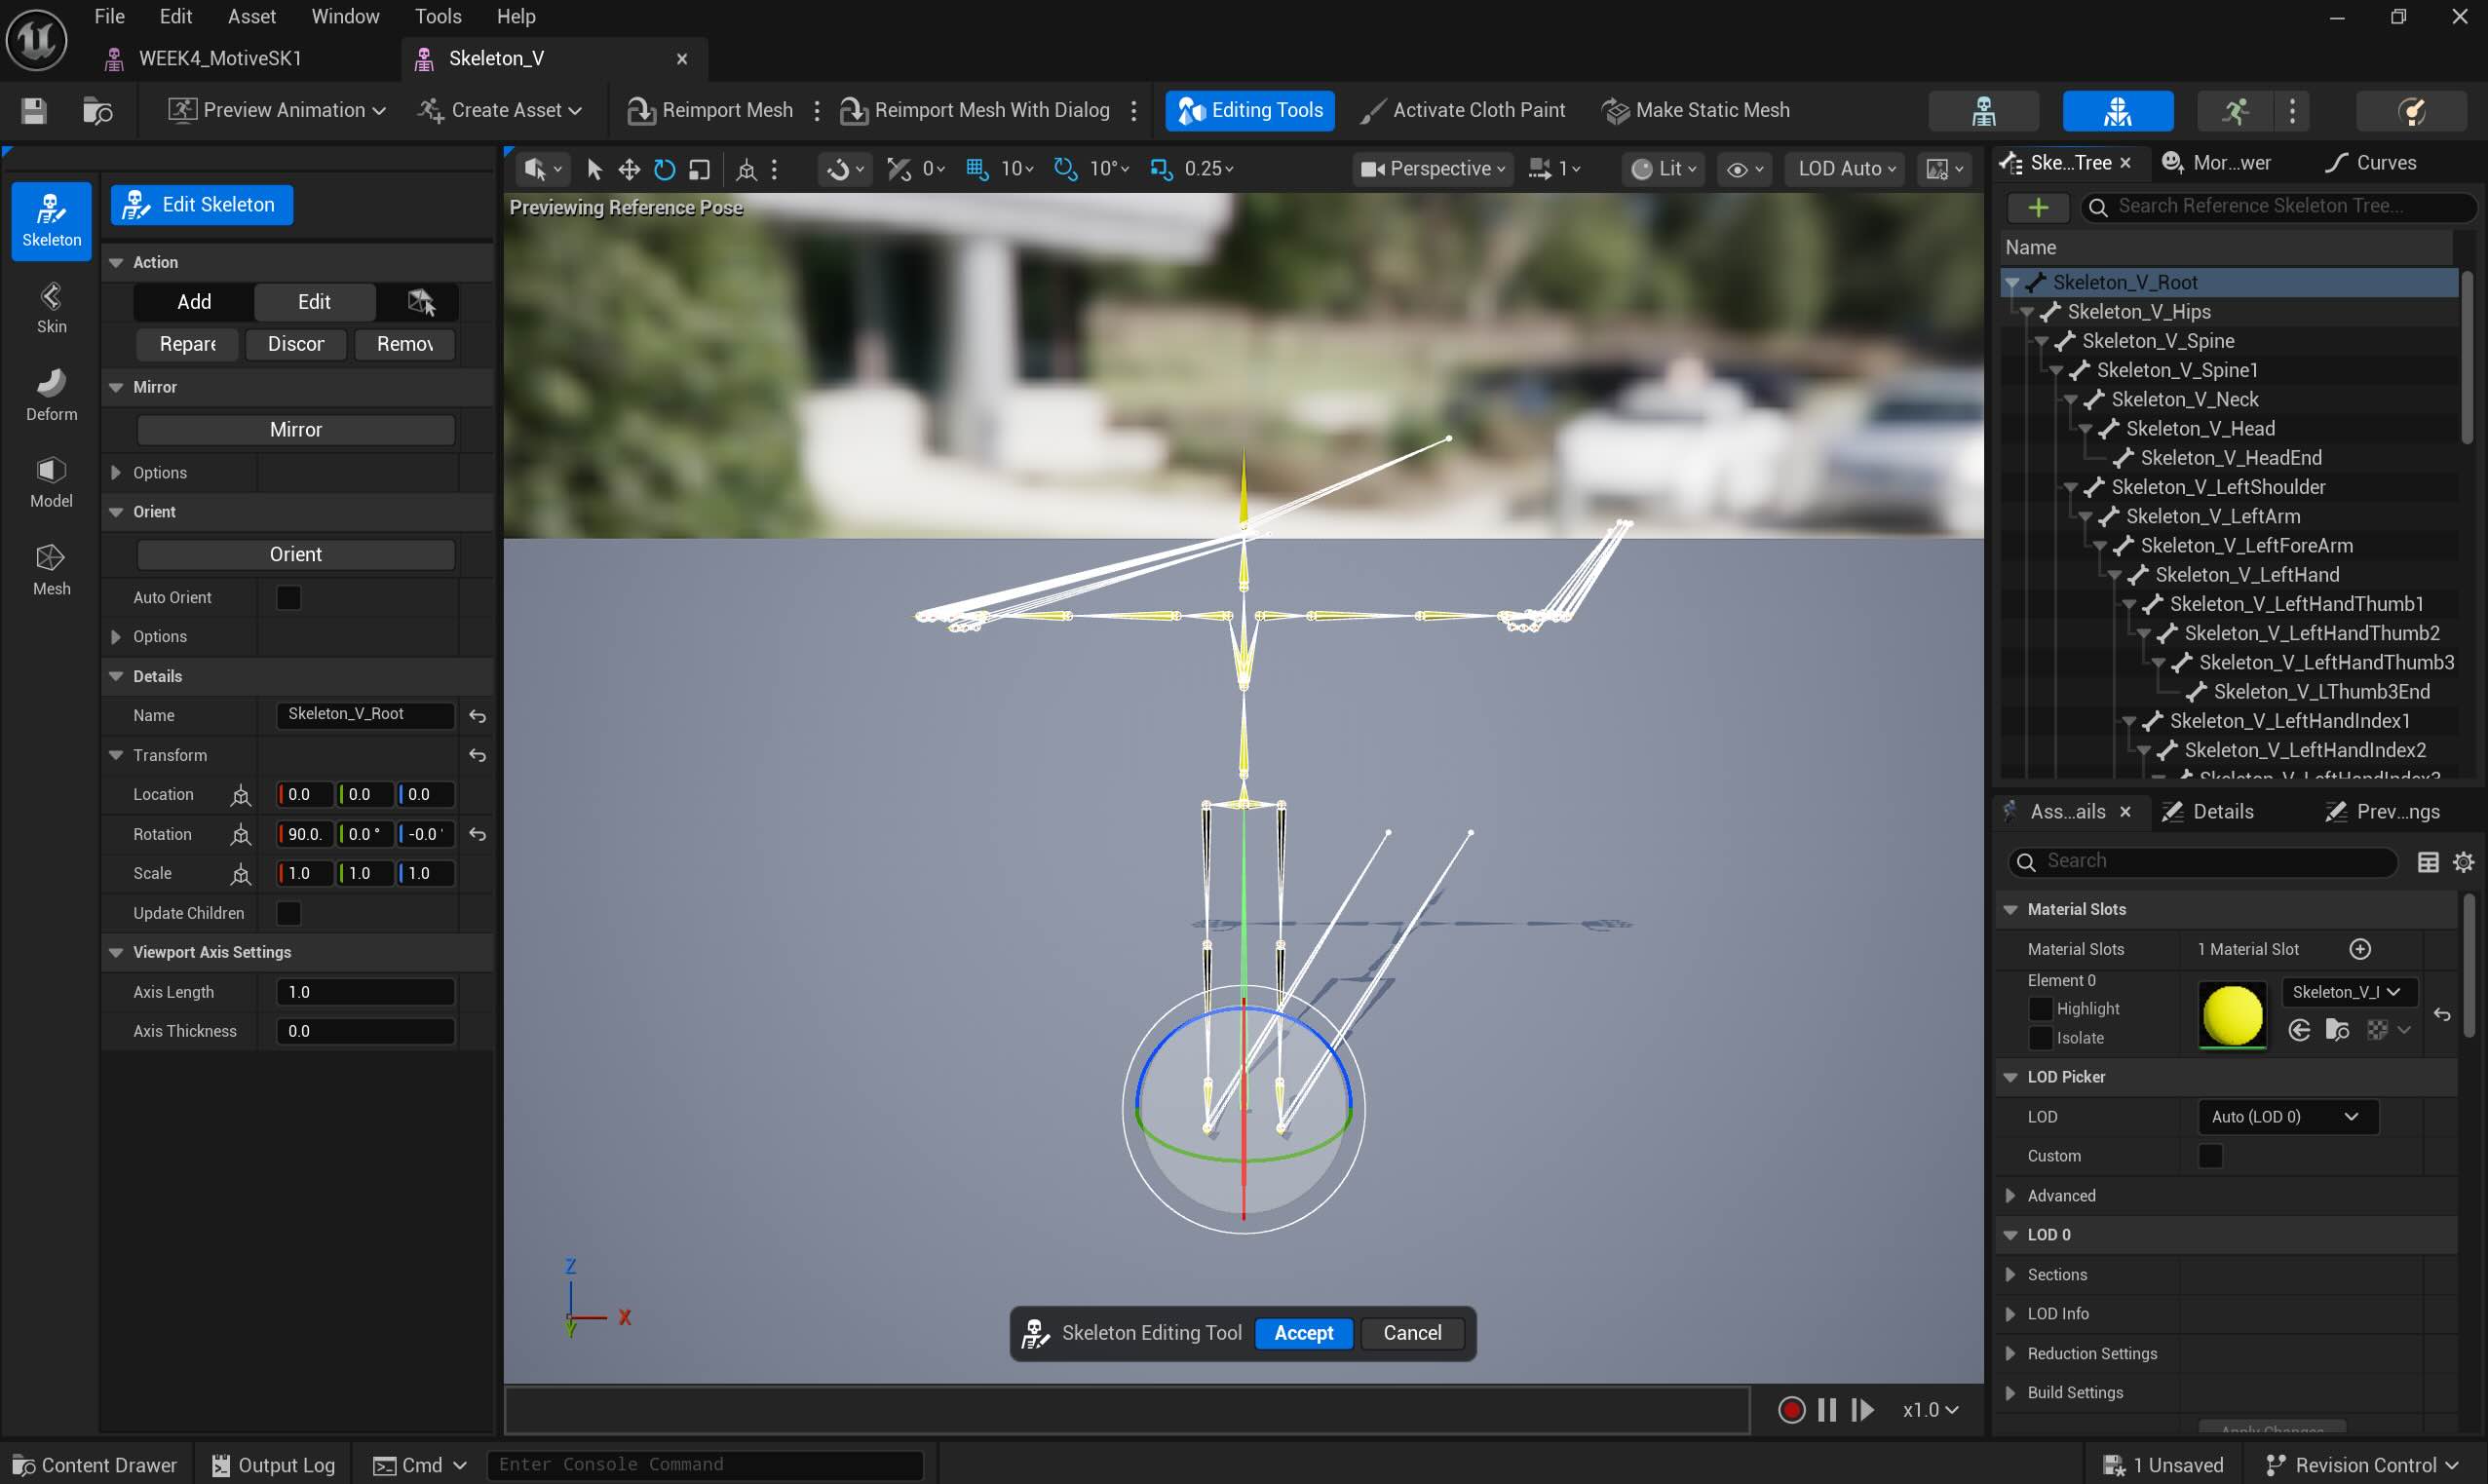Enable the Auto Orient checkbox
Image resolution: width=2488 pixels, height=1484 pixels.
[x=288, y=597]
